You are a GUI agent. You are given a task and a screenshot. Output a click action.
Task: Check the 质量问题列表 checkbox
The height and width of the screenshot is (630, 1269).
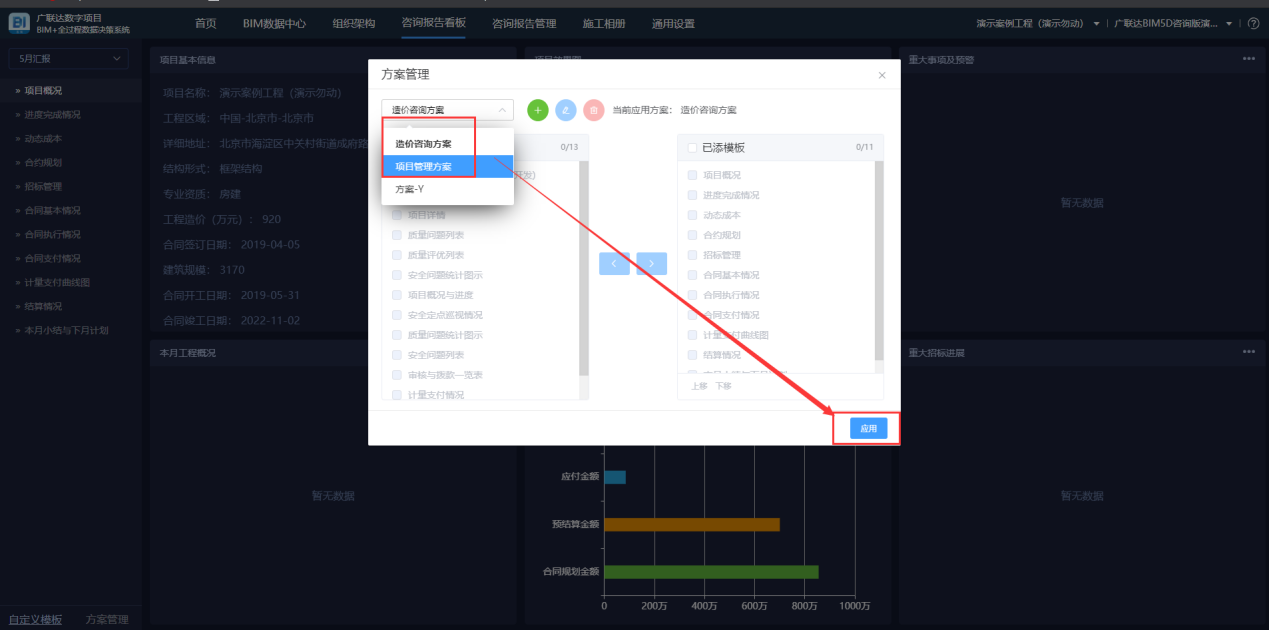click(397, 235)
